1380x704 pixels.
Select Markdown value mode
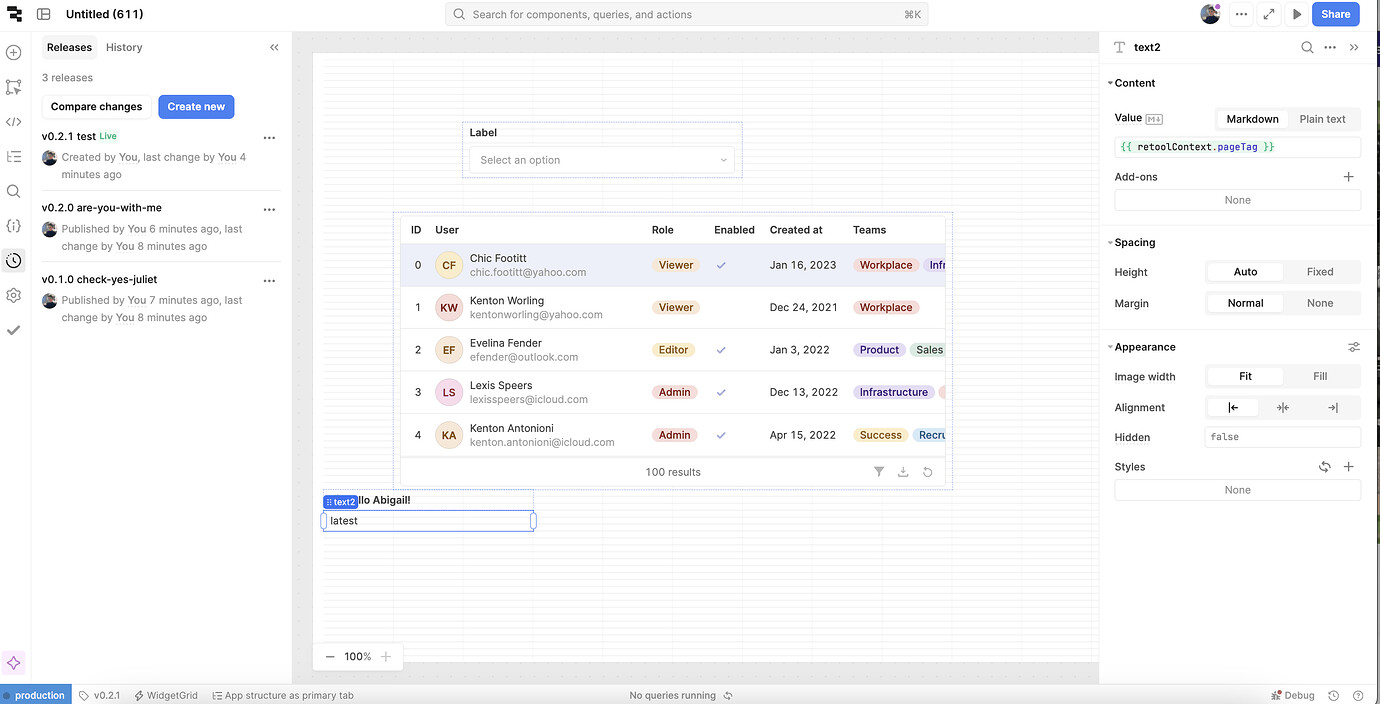[x=1252, y=119]
